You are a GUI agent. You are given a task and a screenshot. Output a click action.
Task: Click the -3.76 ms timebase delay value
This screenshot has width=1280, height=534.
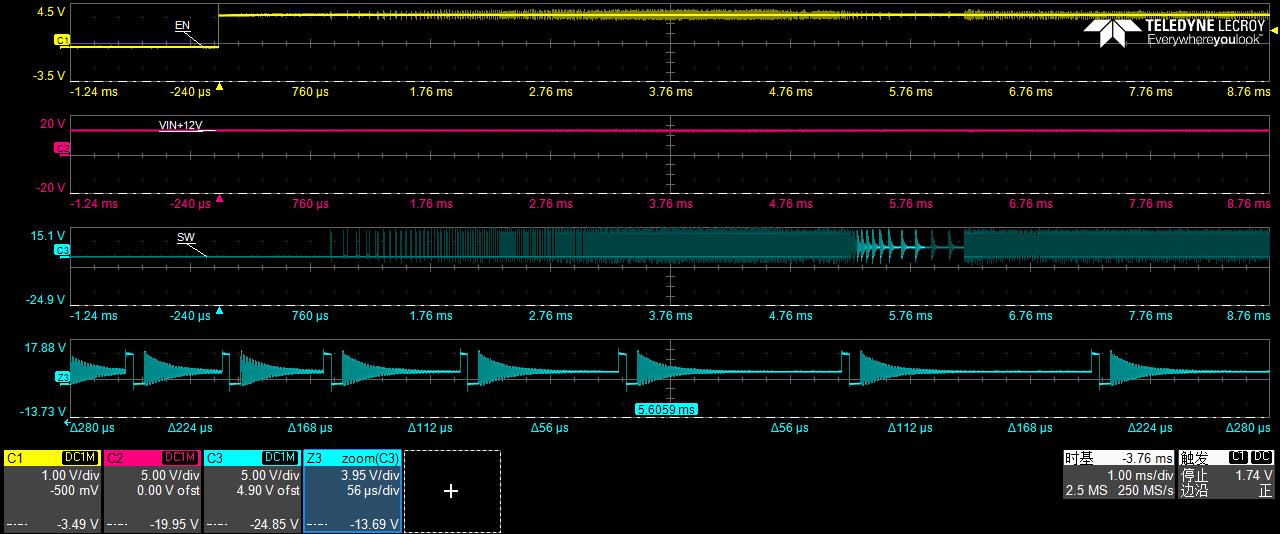[x=1148, y=459]
